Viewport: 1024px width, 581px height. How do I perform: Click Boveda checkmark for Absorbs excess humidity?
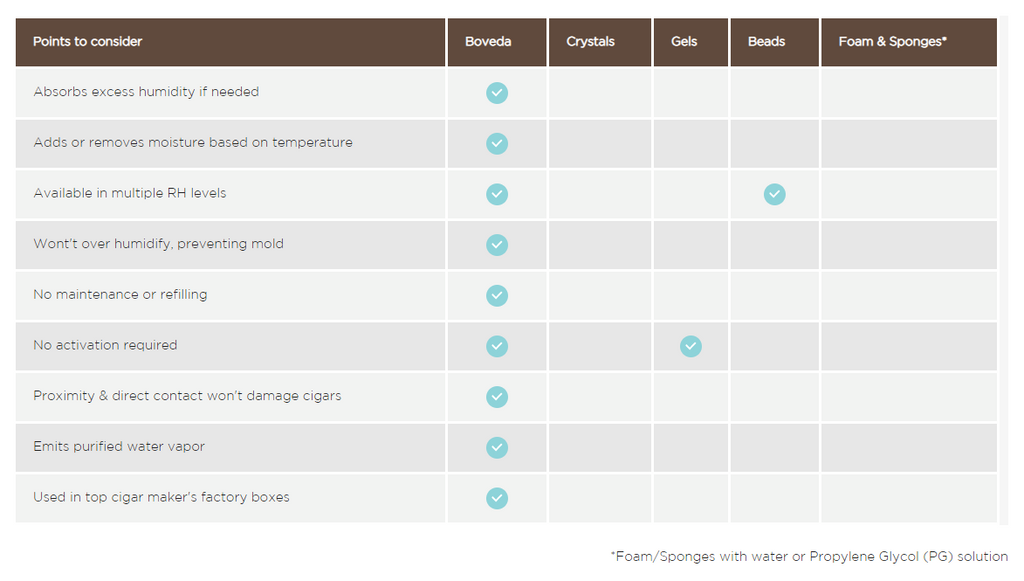(497, 93)
